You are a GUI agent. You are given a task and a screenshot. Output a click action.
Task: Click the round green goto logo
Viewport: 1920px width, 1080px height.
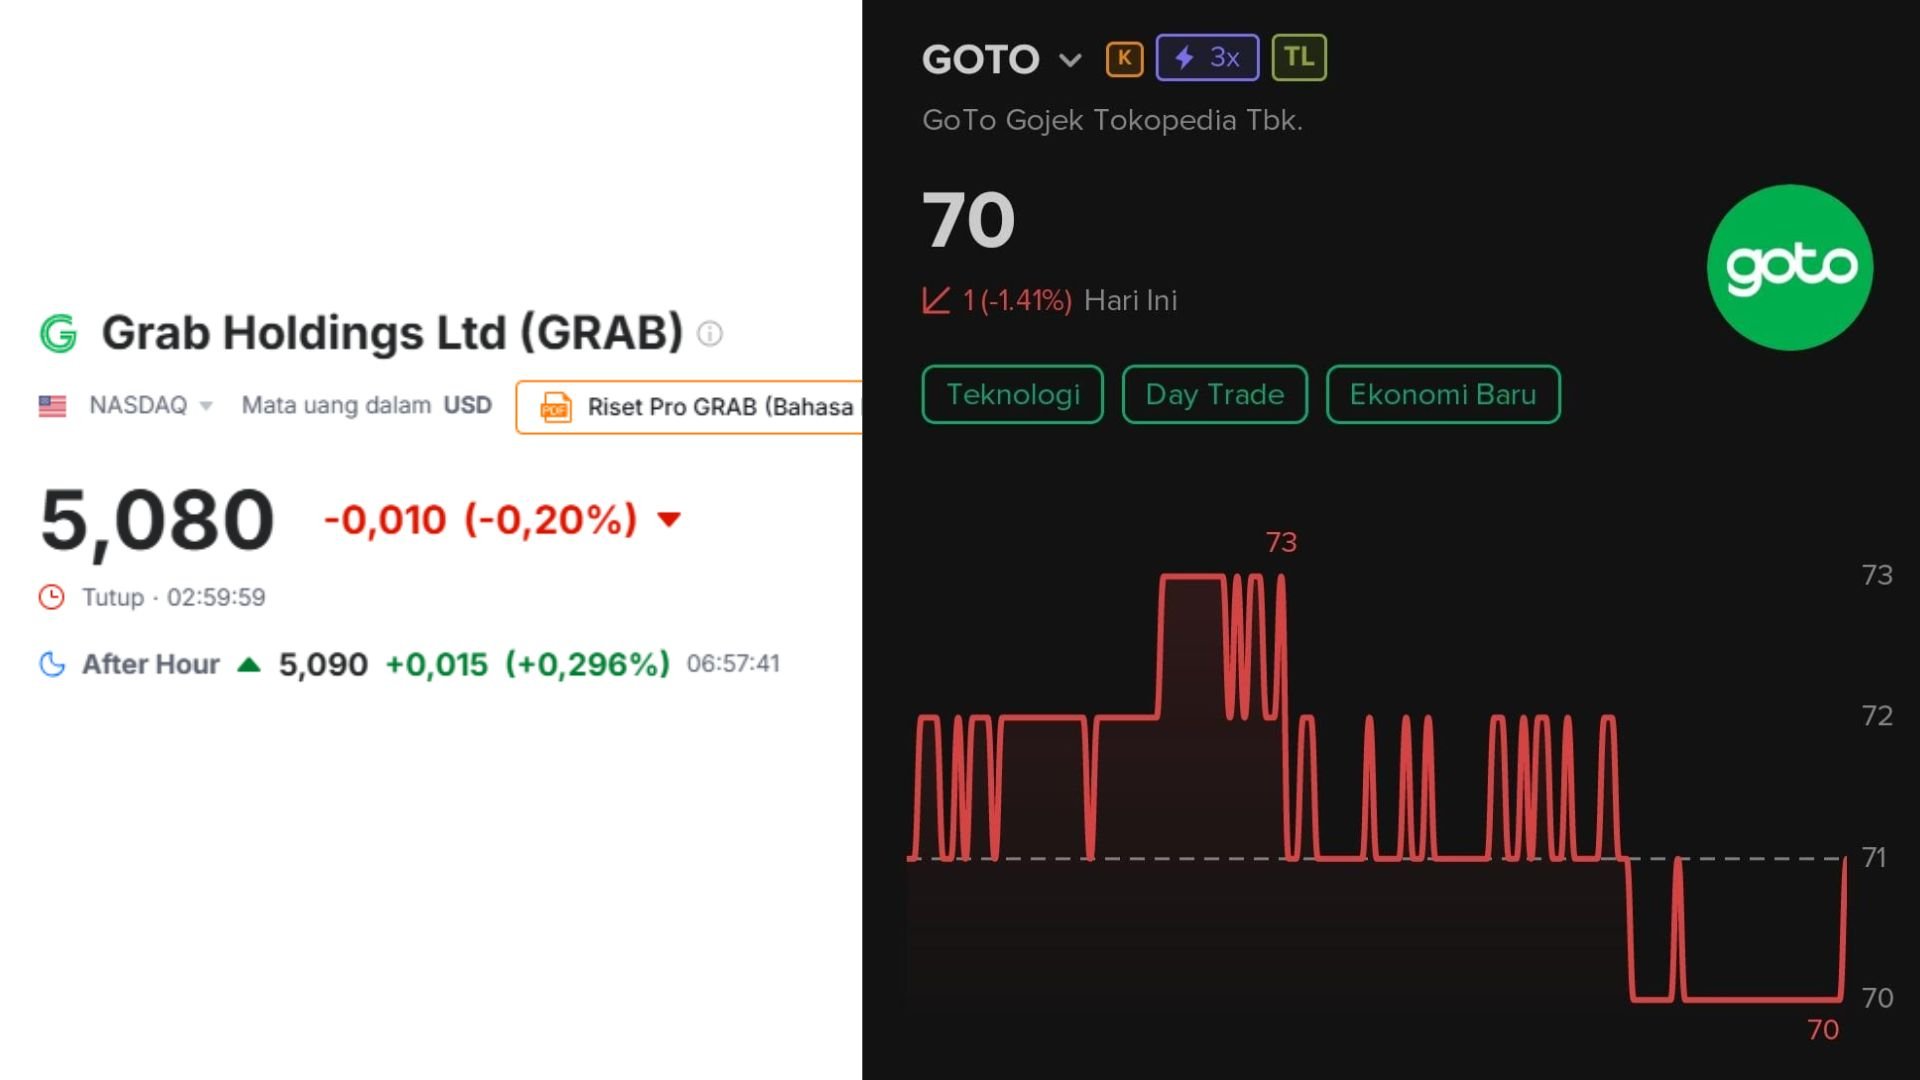(1790, 267)
